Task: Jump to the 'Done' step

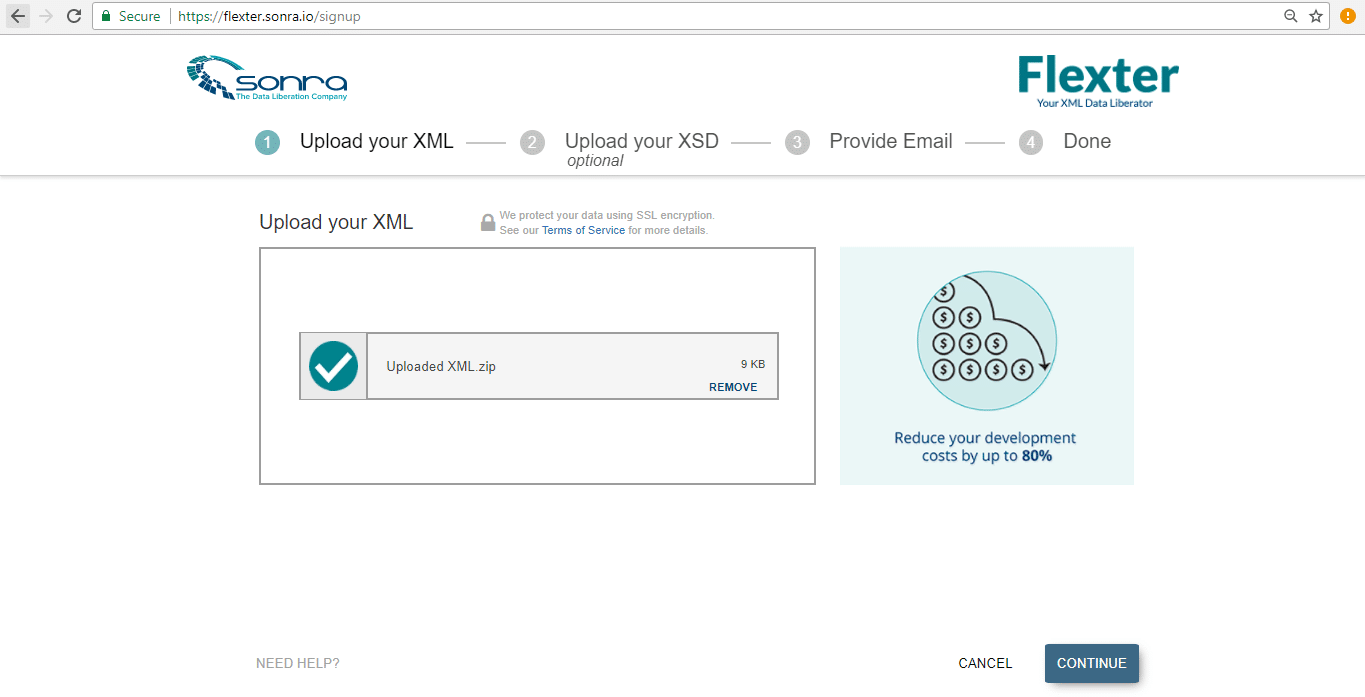Action: pos(1087,141)
